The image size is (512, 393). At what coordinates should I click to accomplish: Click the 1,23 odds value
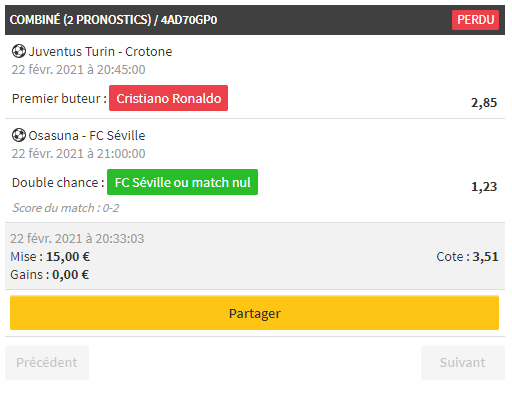coord(484,187)
